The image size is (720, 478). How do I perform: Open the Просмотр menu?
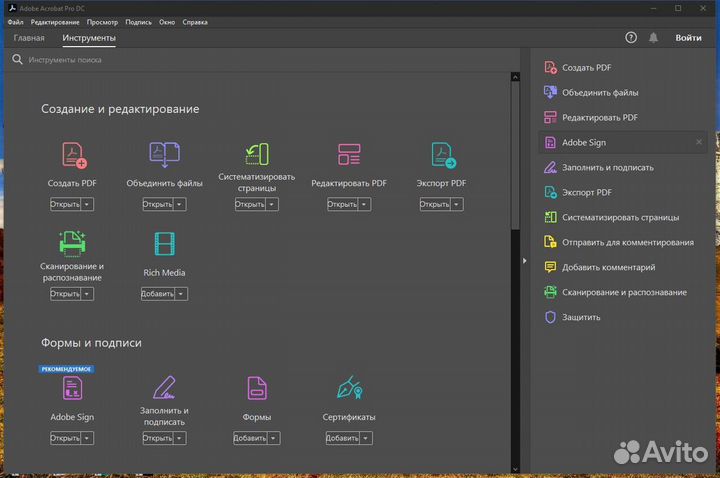click(102, 22)
